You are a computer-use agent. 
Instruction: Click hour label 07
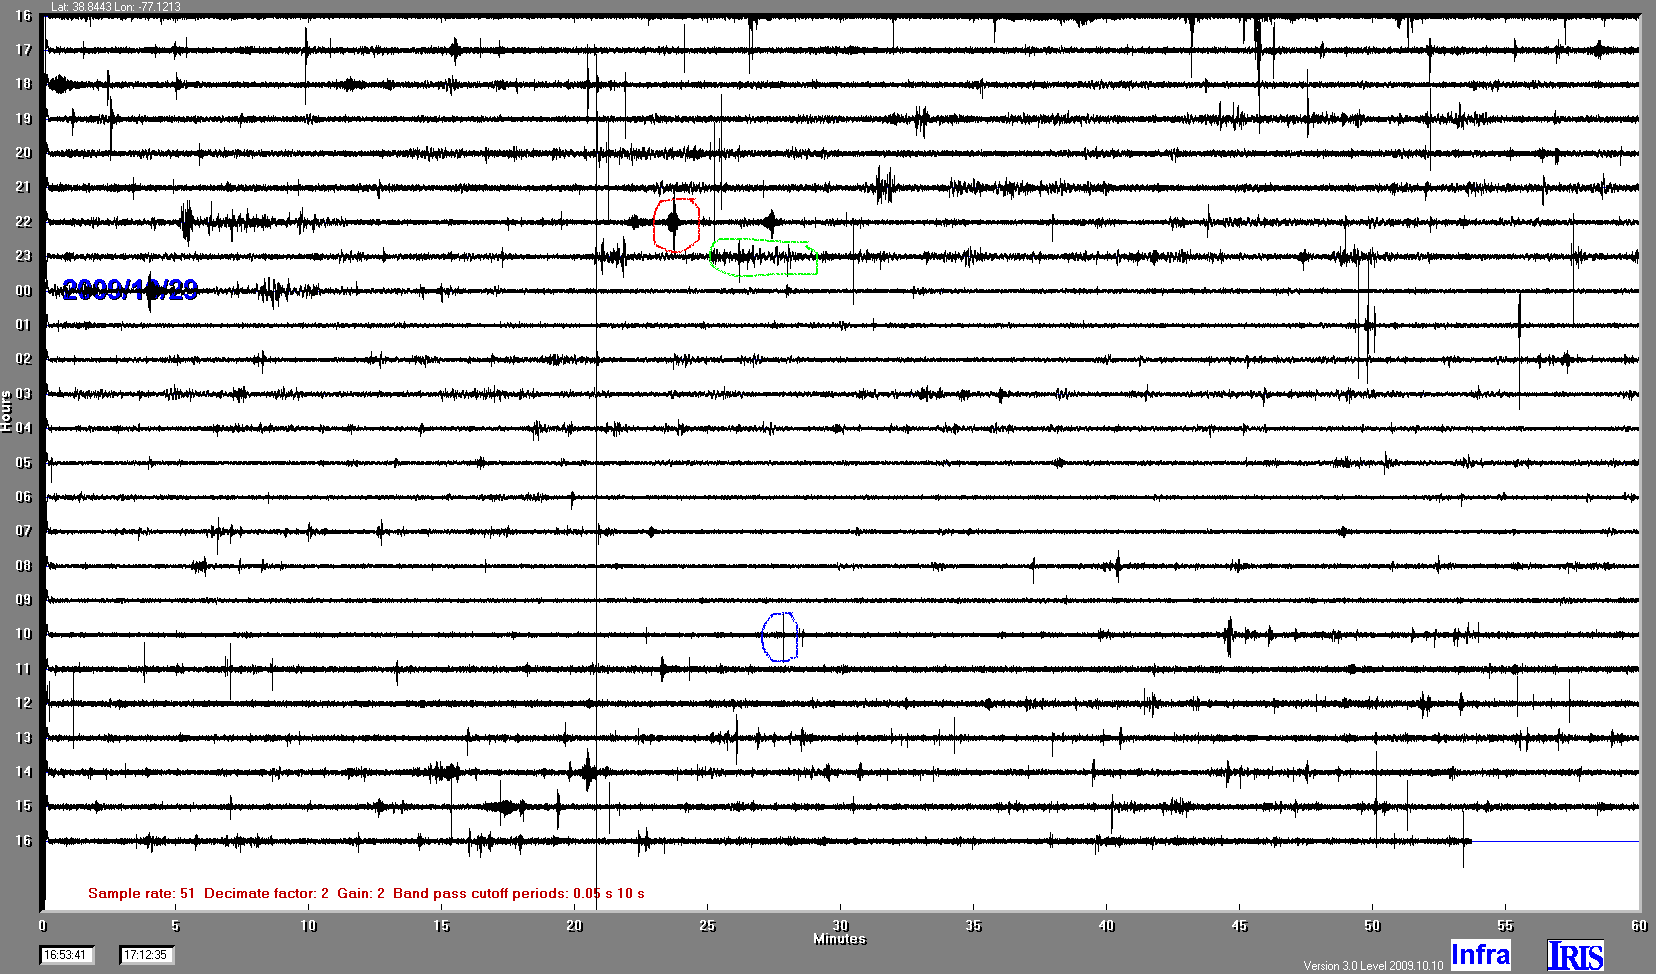pyautogui.click(x=23, y=531)
